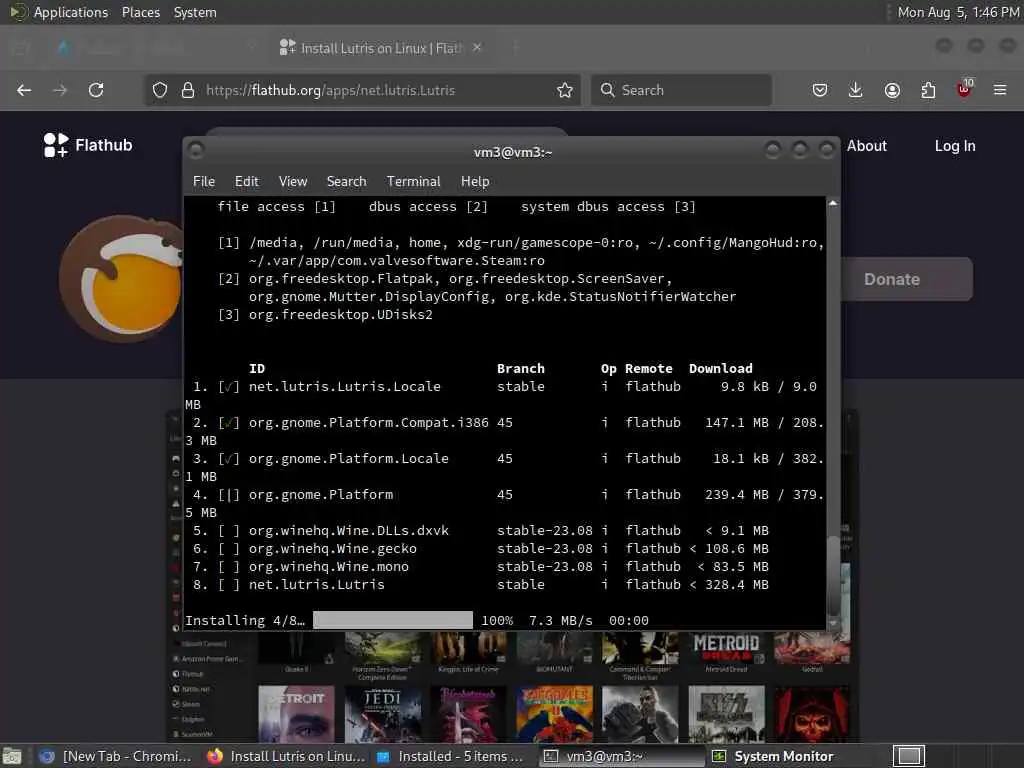The height and width of the screenshot is (768, 1024).
Task: Click 'Installing 4/8…' status text
Action: pos(245,620)
